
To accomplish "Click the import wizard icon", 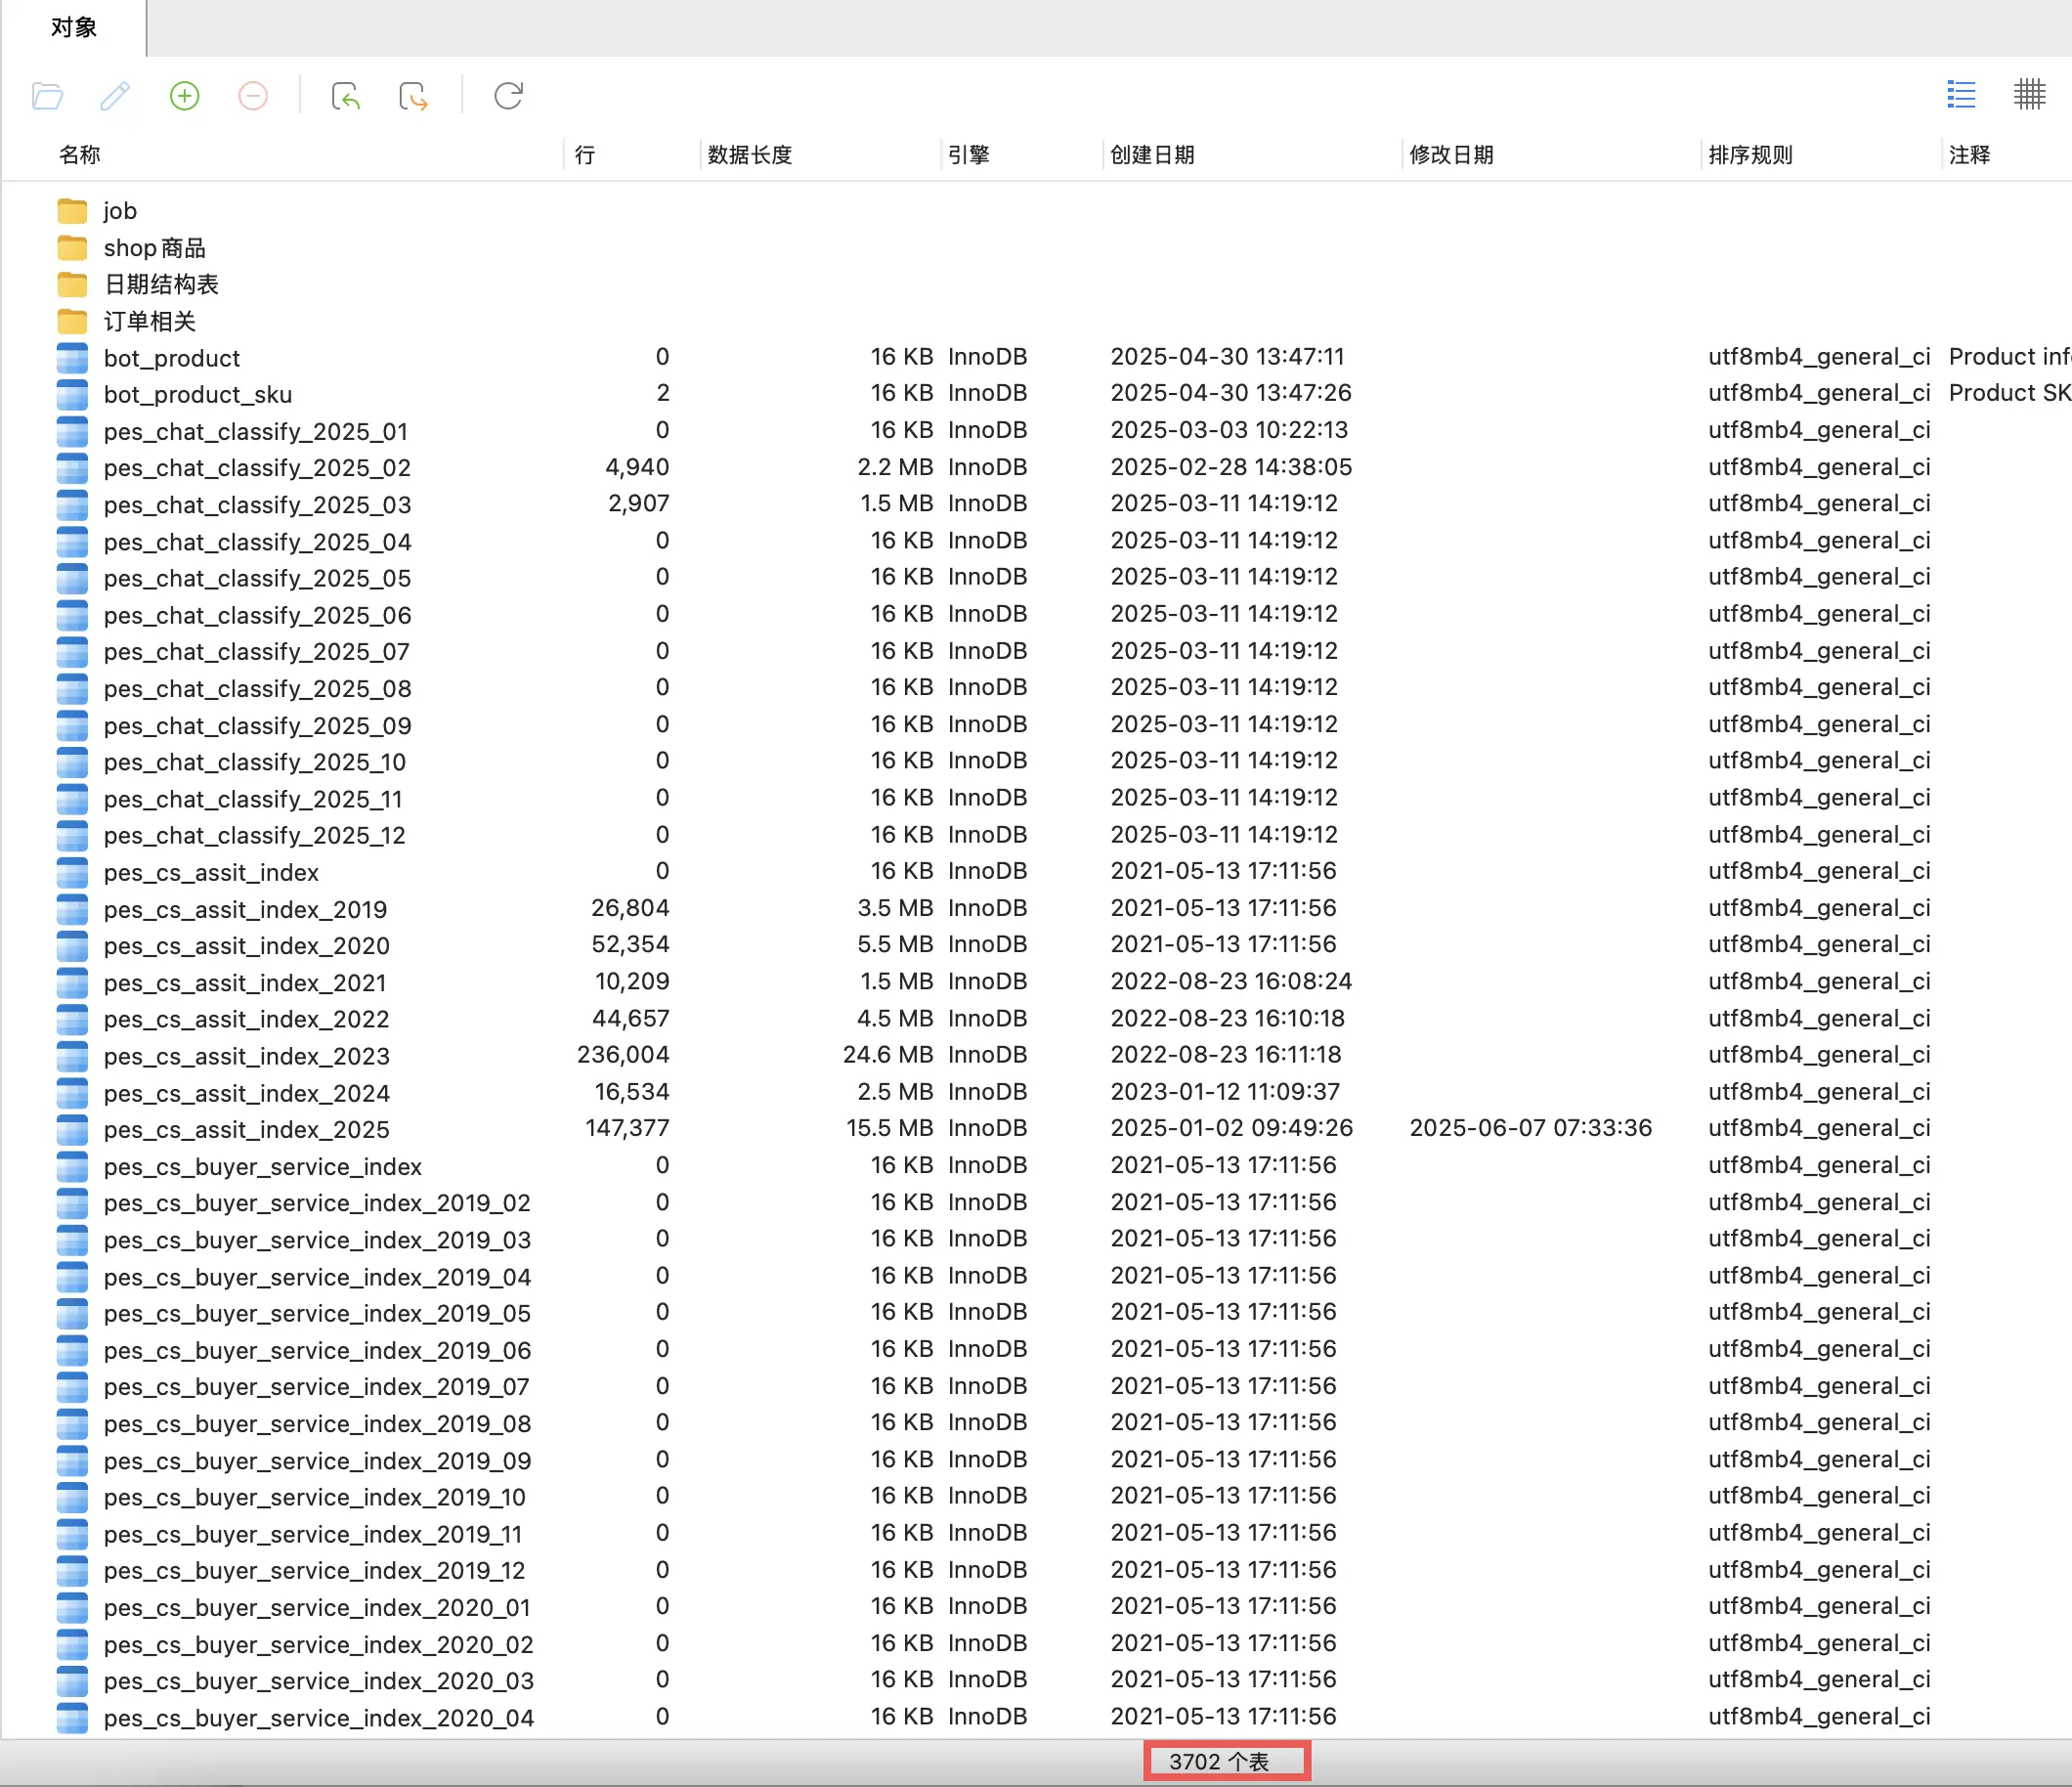I will click(345, 96).
